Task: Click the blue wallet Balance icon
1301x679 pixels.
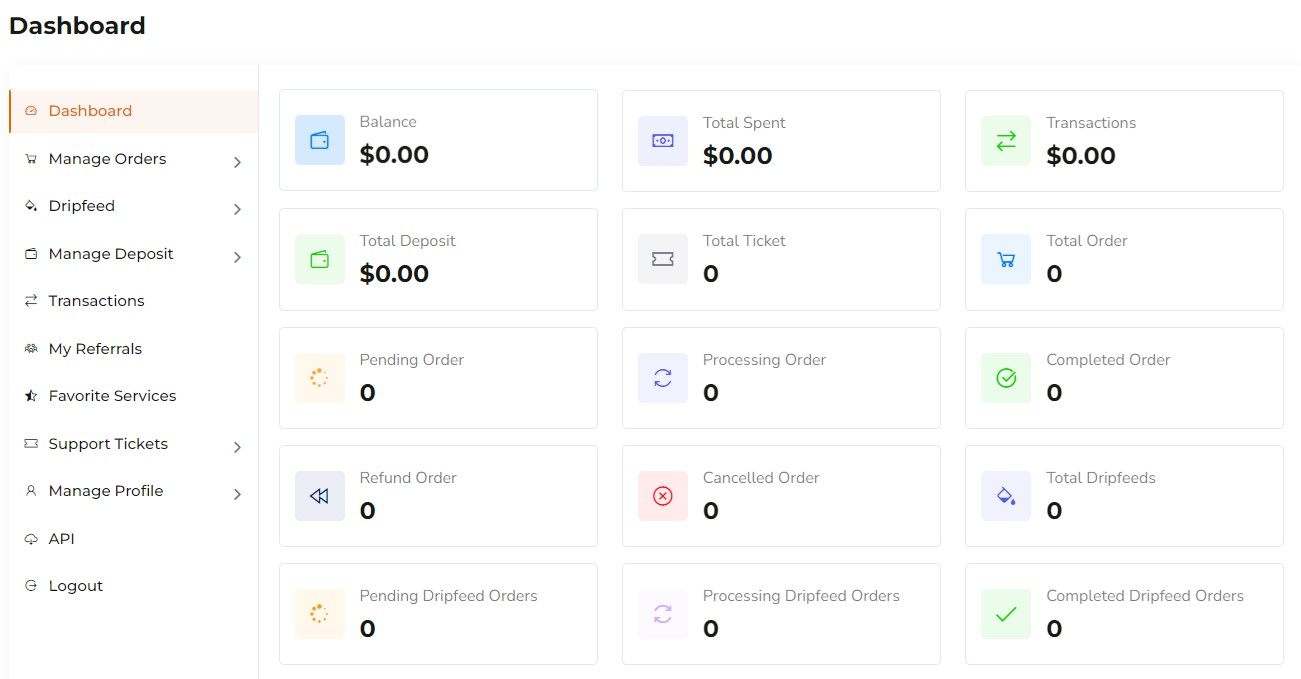Action: tap(320, 140)
